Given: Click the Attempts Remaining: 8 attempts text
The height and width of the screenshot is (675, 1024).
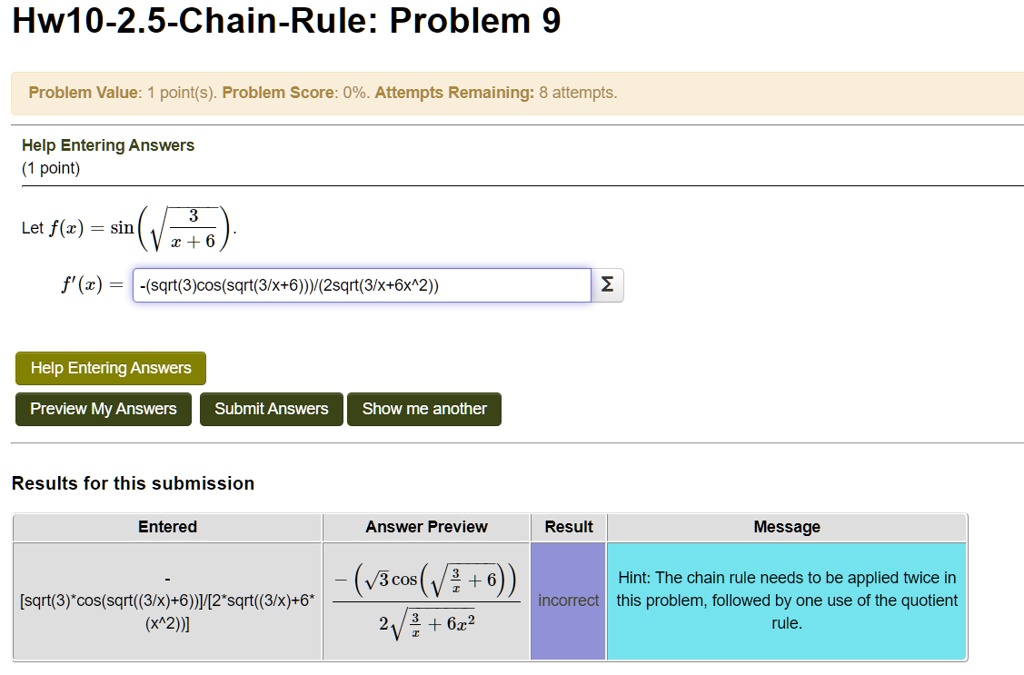Looking at the screenshot, I should point(496,93).
